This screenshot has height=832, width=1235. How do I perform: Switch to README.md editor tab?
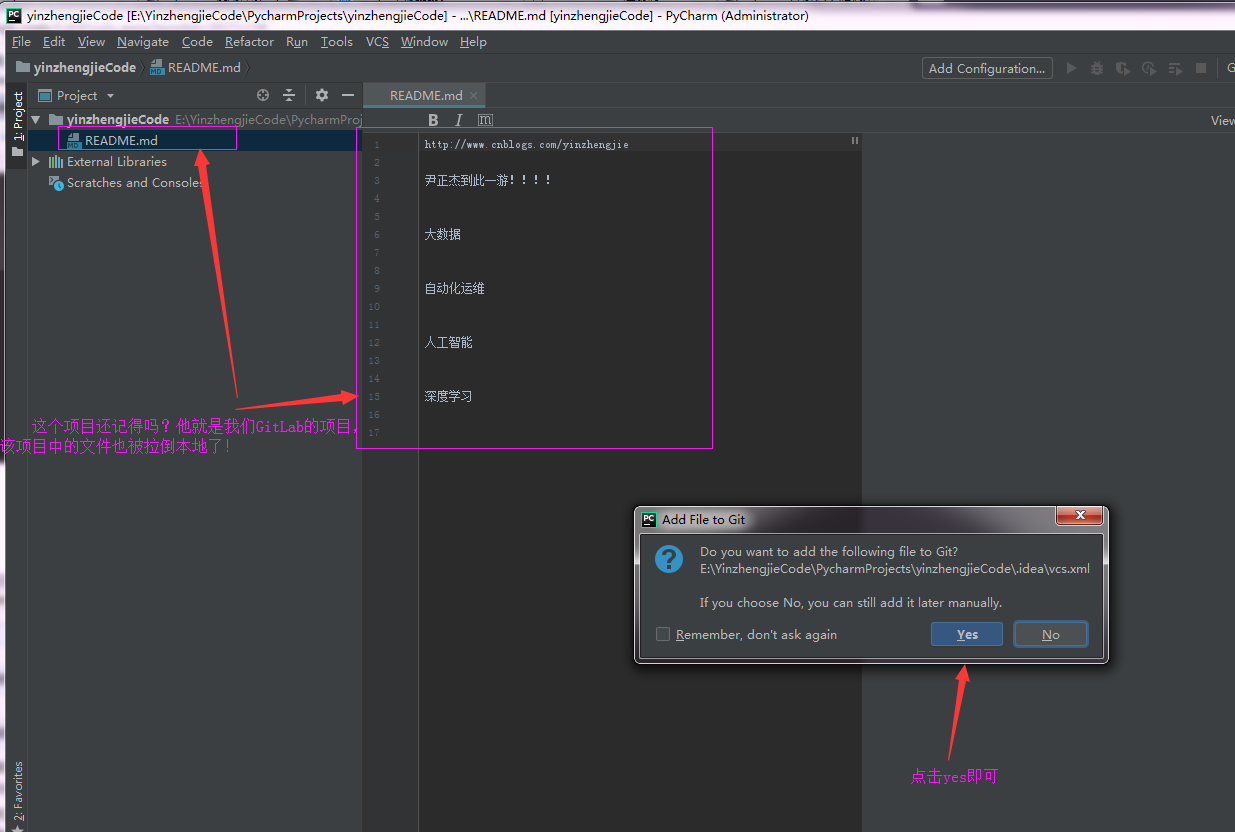426,95
